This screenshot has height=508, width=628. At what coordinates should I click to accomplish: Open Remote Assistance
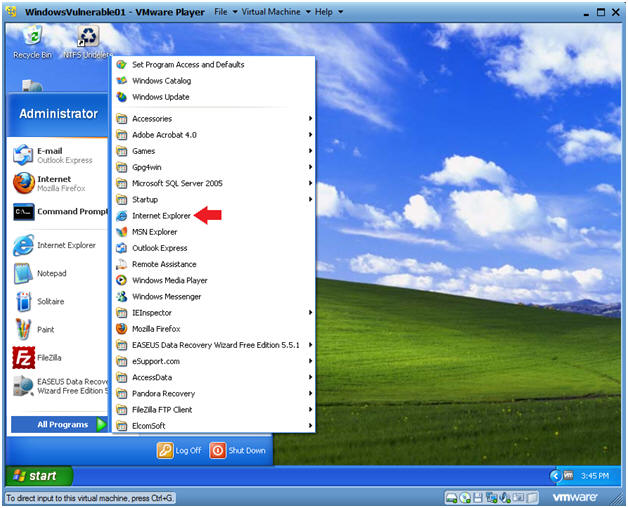[214, 264]
